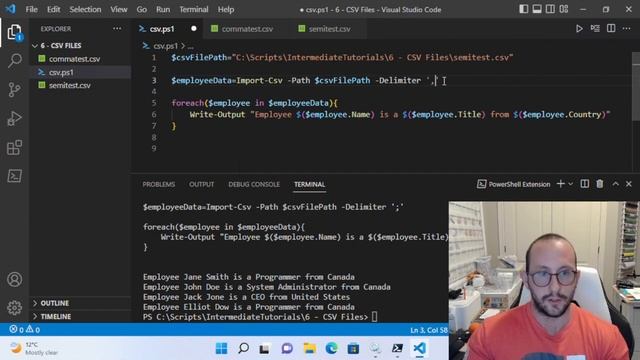Screen dimensions: 640x360
Task: Run the PowerShell script with play button
Action: point(579,29)
